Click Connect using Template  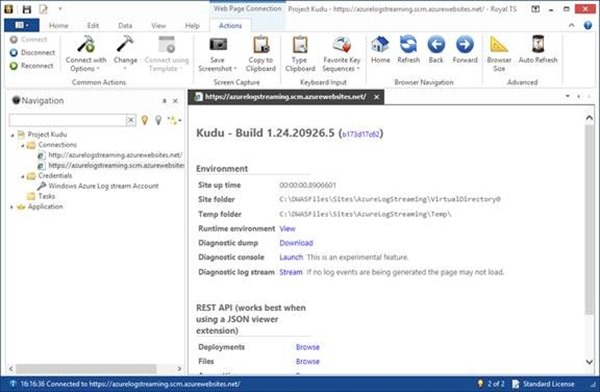tap(166, 54)
